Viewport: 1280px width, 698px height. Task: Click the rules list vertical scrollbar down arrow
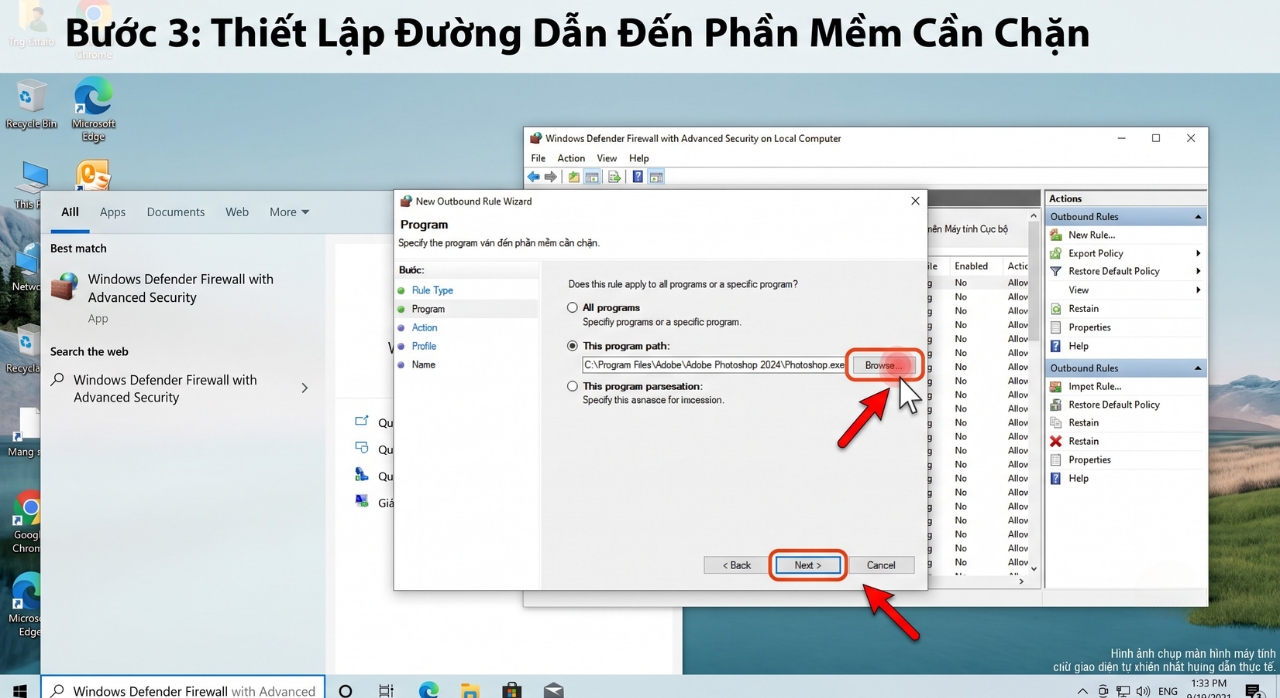click(x=1034, y=568)
